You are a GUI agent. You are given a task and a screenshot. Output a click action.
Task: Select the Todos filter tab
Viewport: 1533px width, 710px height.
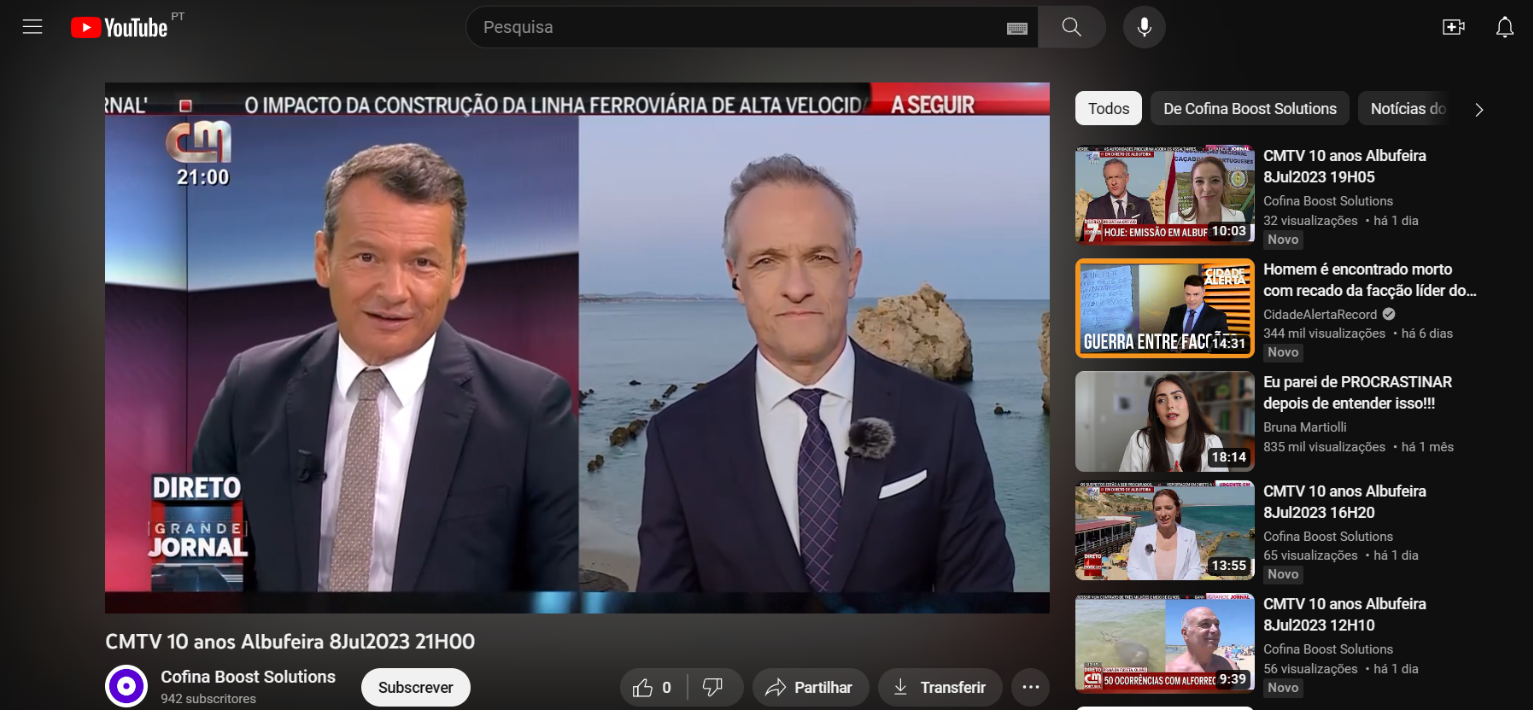point(1107,108)
